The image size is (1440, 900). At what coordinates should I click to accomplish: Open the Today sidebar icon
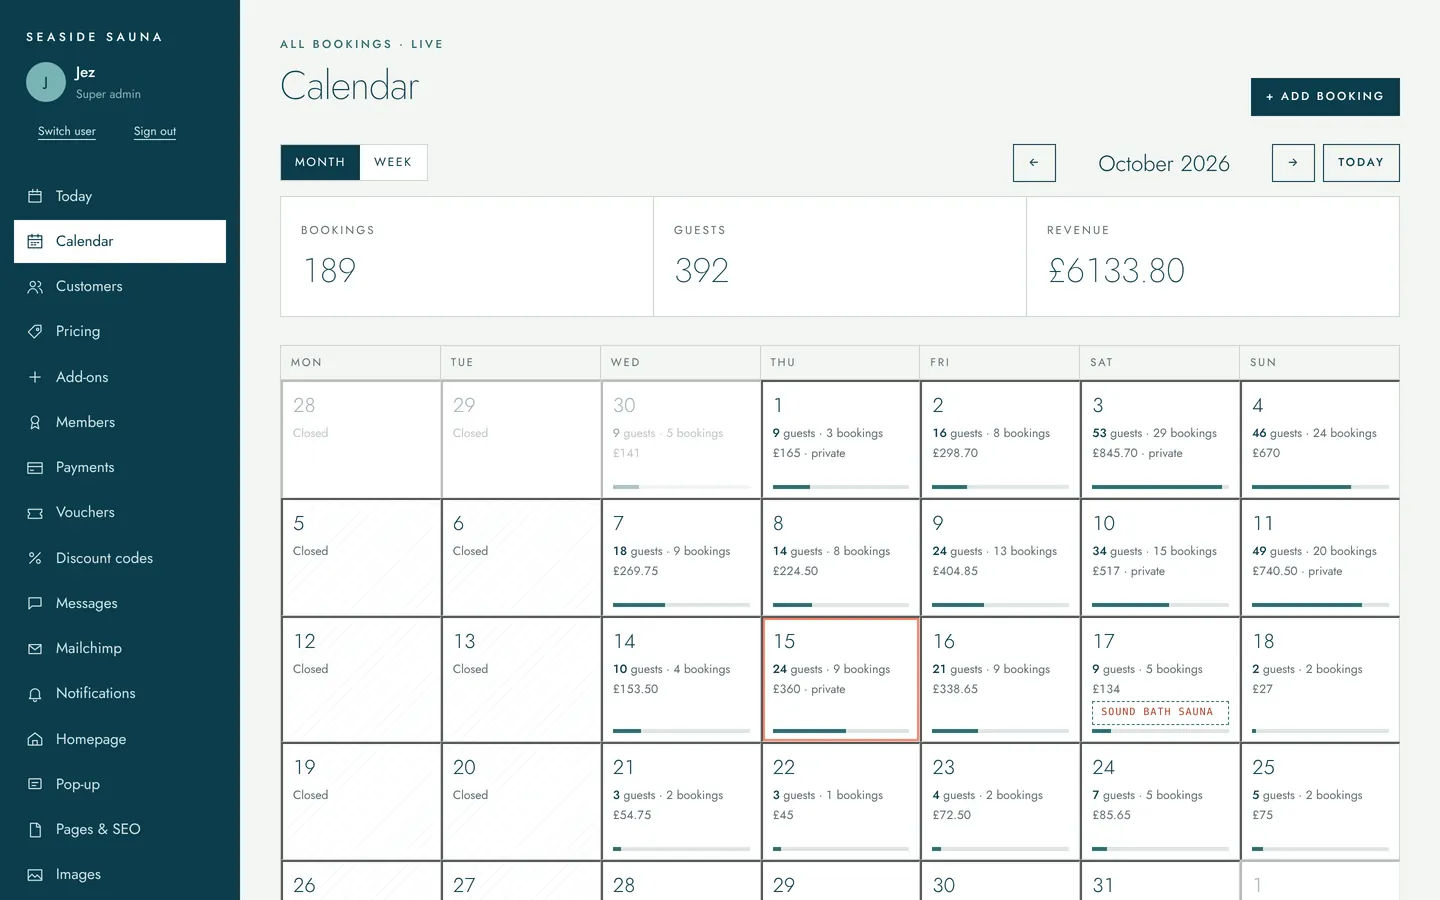click(35, 196)
